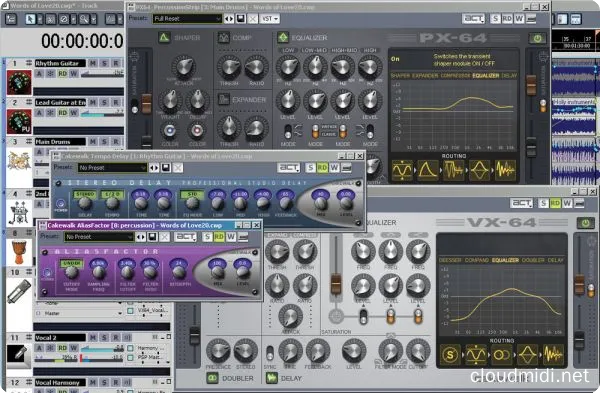This screenshot has width=600, height=393.
Task: Select PX-64 routing equalizer diamond icon
Action: tap(479, 170)
